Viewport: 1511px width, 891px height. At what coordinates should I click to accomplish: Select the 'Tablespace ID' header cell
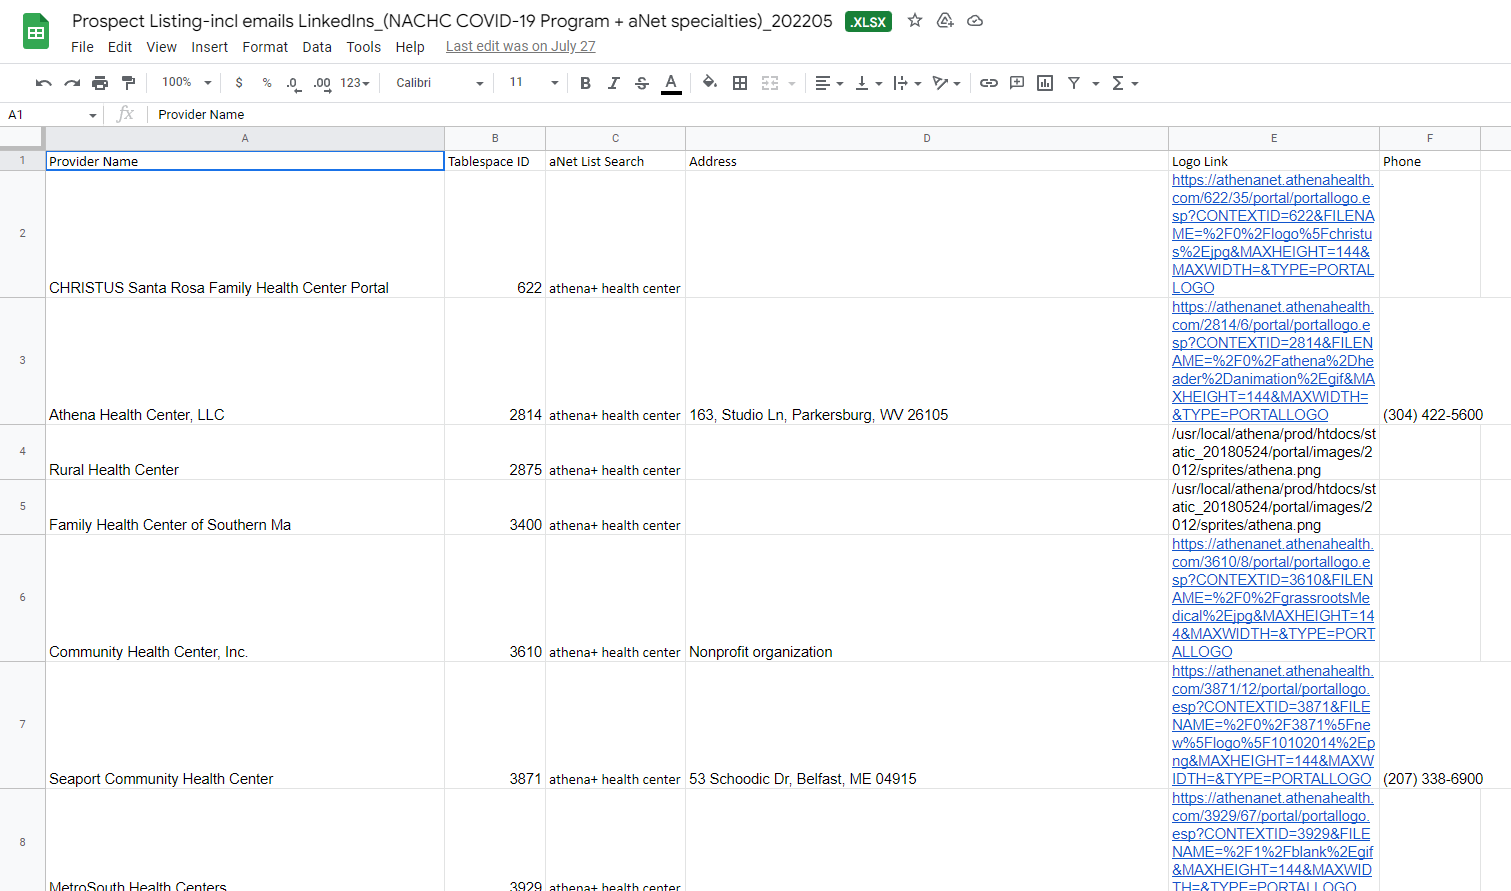coord(495,161)
